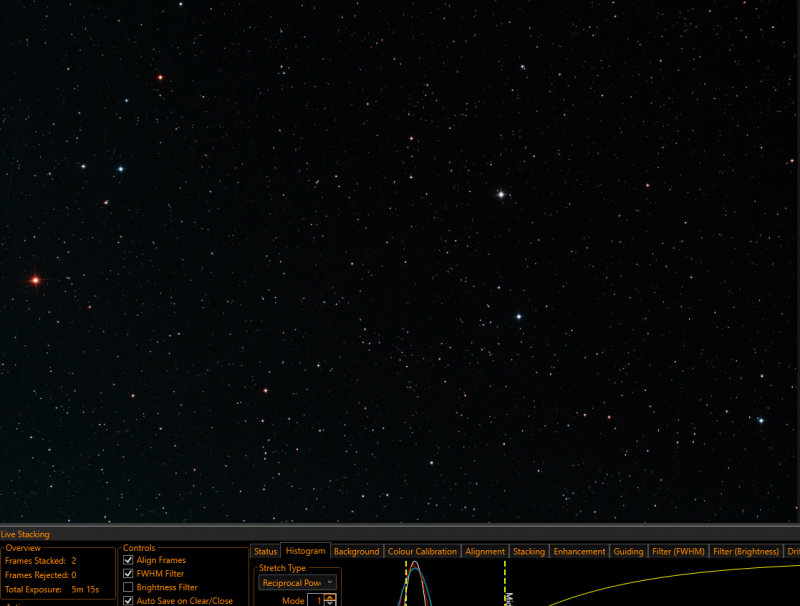Show the Enhancement tab

579,551
